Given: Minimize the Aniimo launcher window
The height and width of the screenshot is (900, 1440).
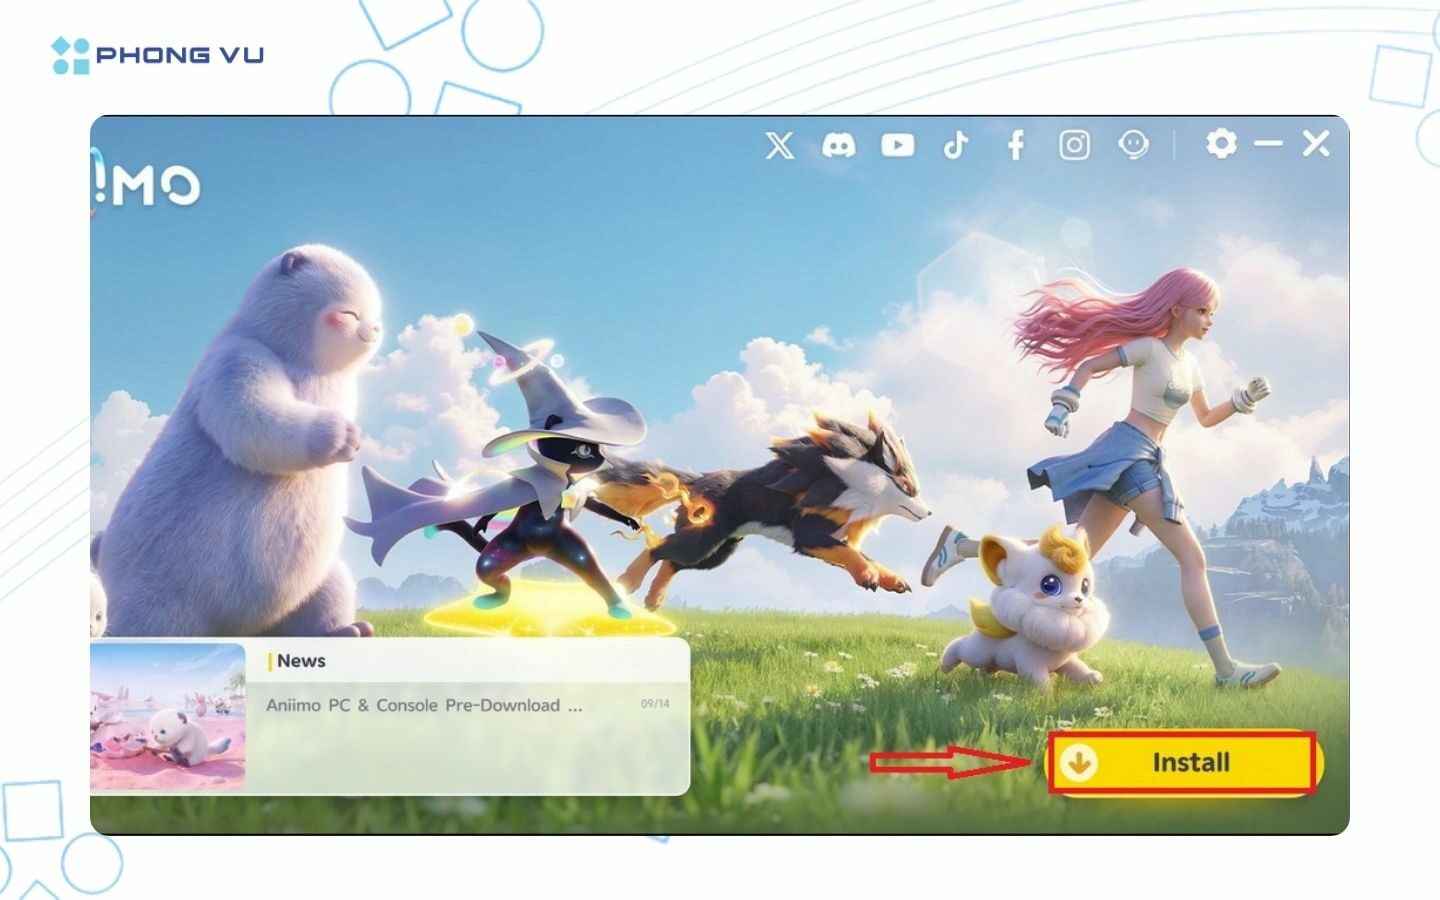Looking at the screenshot, I should pos(1268,144).
